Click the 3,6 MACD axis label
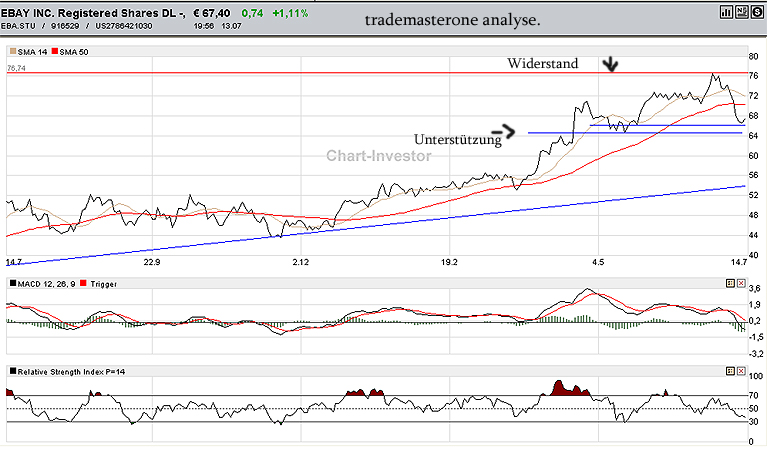The height and width of the screenshot is (450, 767). [755, 289]
